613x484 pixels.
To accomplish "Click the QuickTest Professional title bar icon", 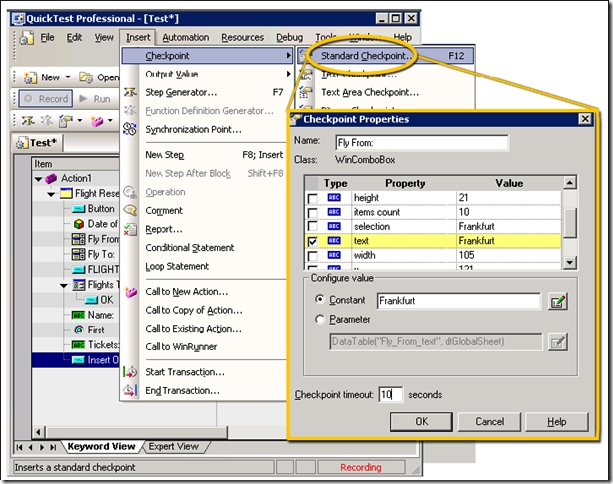I will (18, 18).
